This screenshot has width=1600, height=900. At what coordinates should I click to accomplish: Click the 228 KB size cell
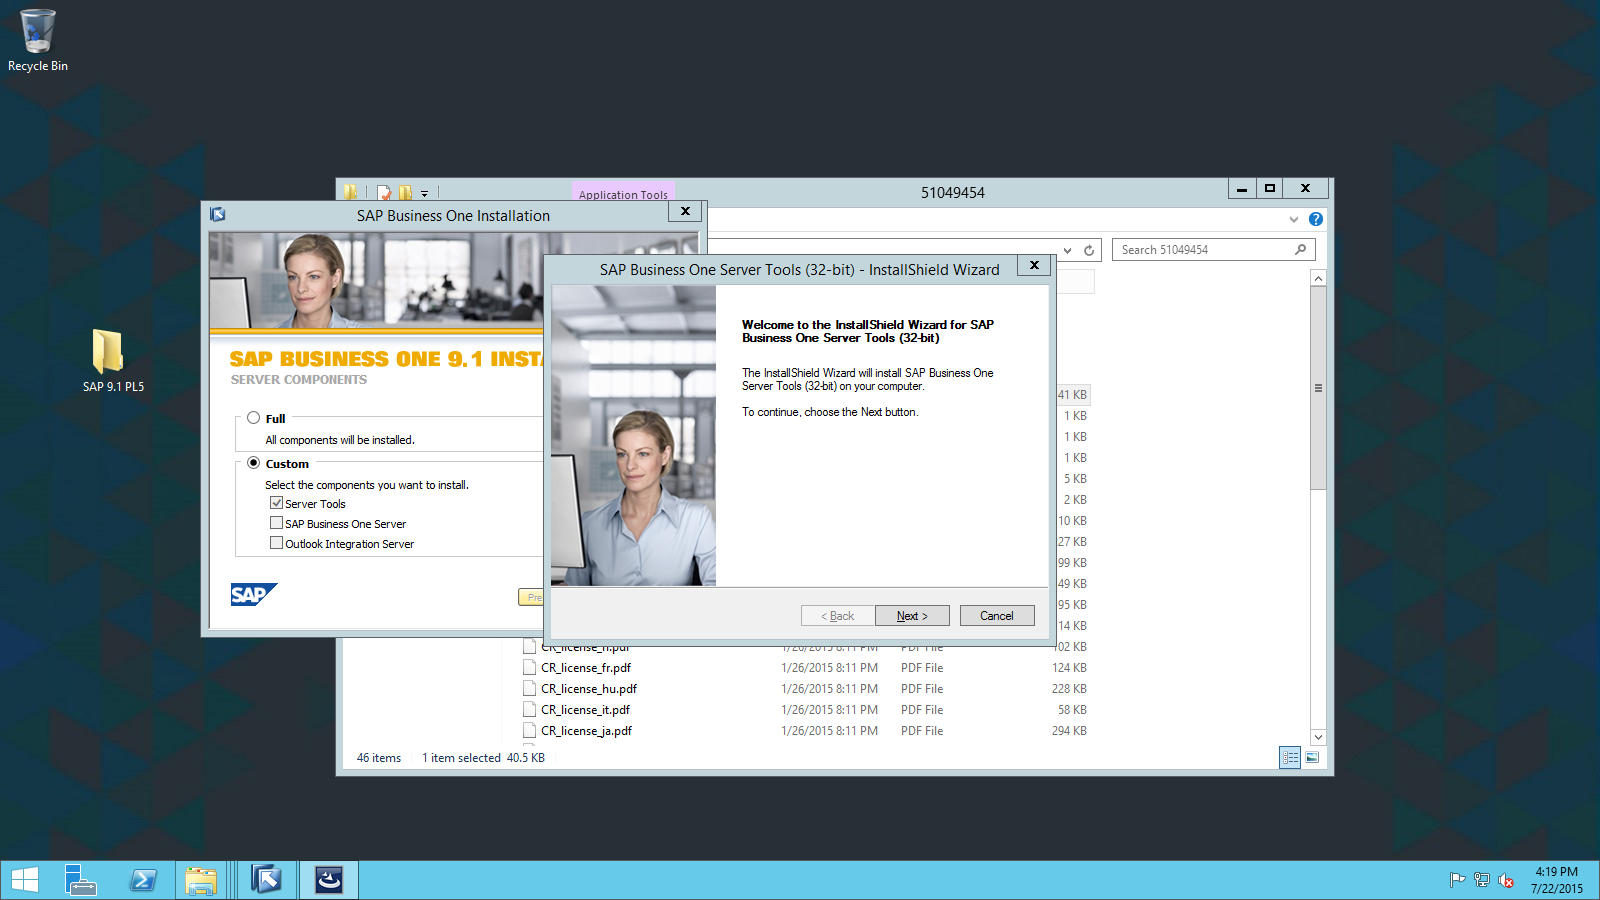(1069, 689)
